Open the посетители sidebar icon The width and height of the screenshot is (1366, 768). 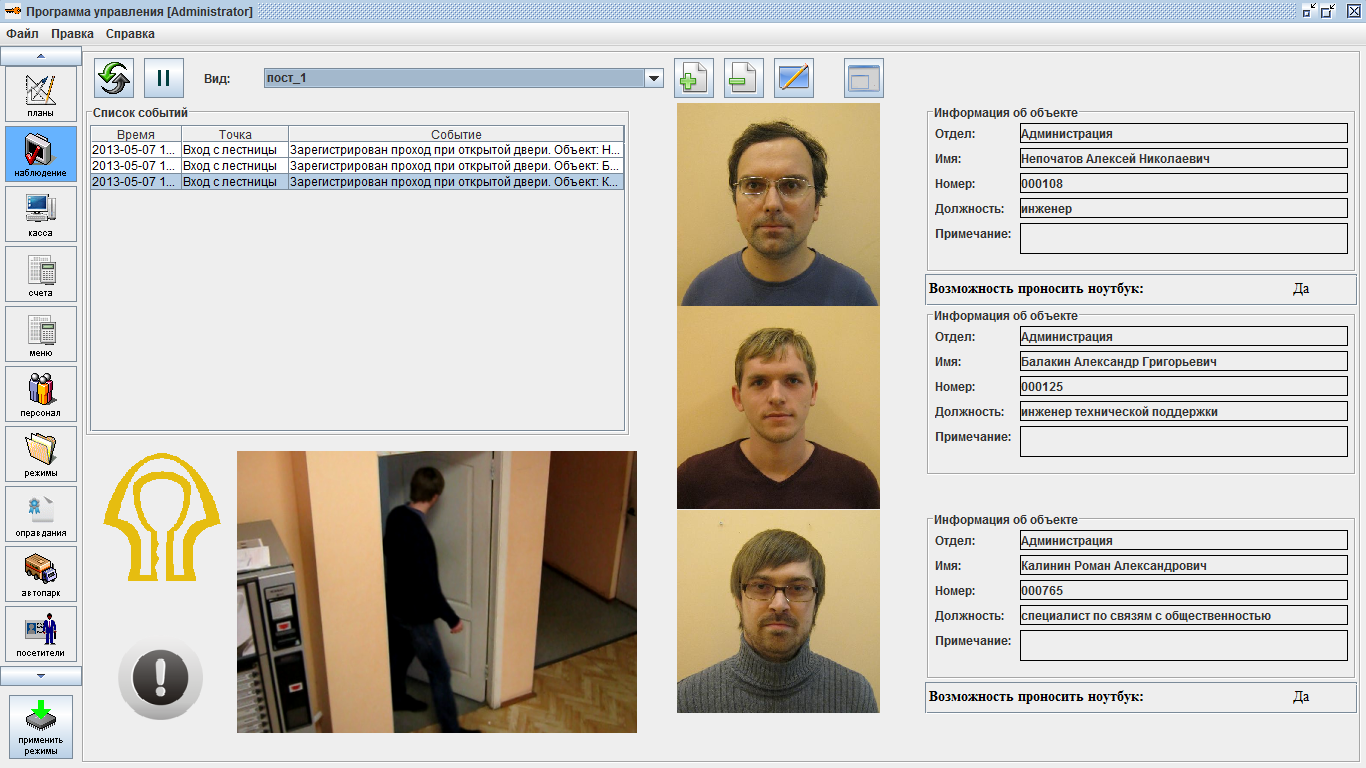click(41, 634)
